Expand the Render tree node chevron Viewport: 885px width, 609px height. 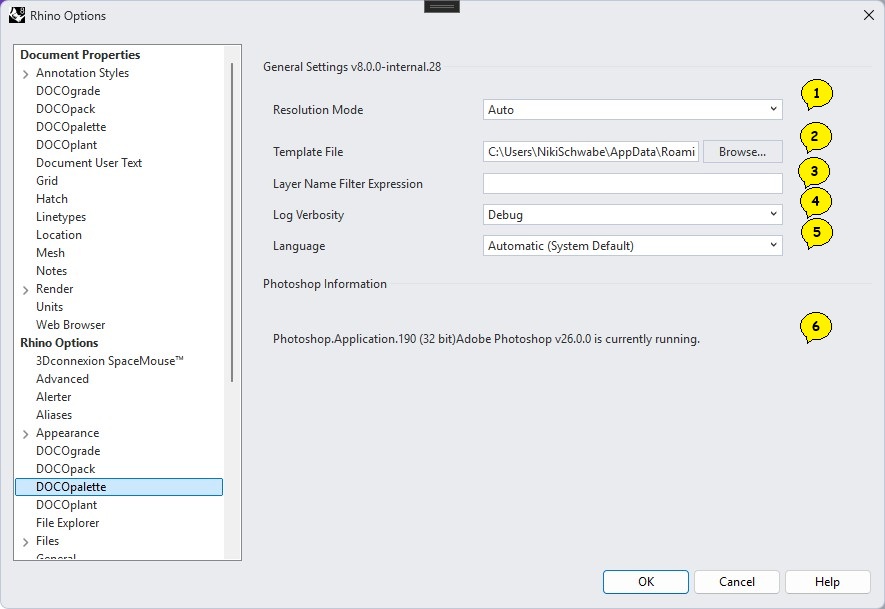tap(25, 290)
